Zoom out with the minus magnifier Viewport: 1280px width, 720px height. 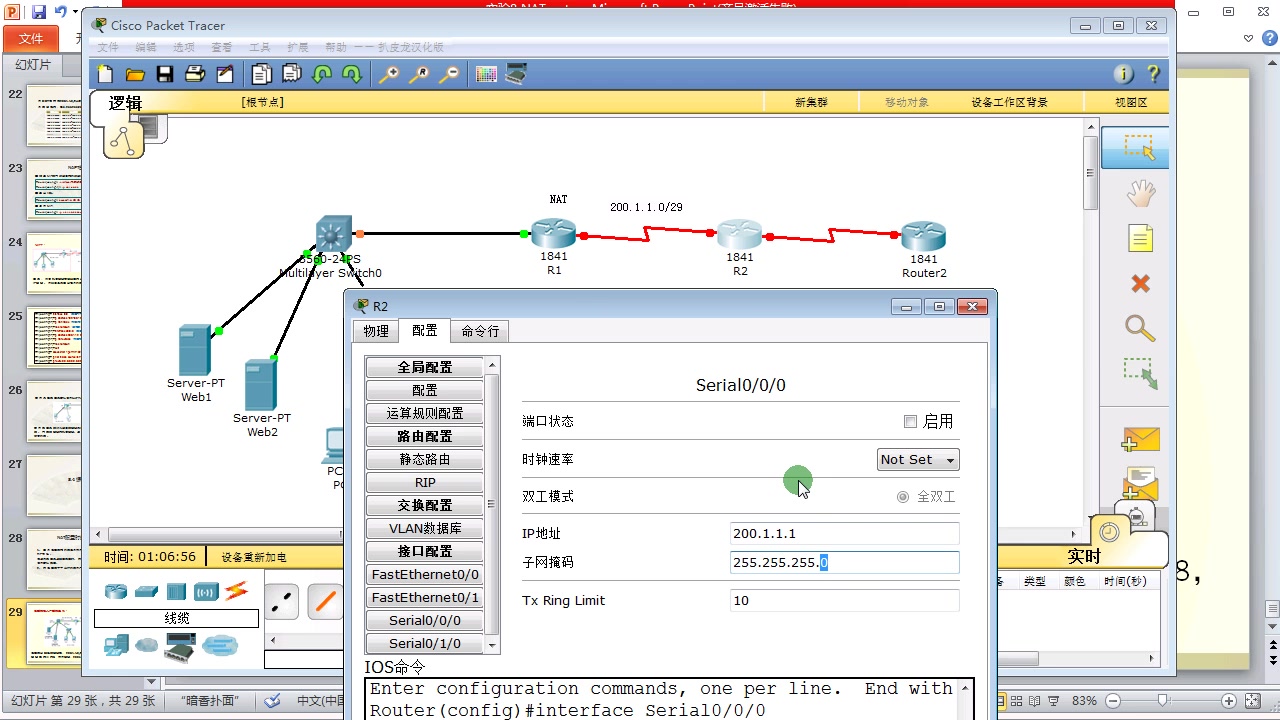pos(449,74)
